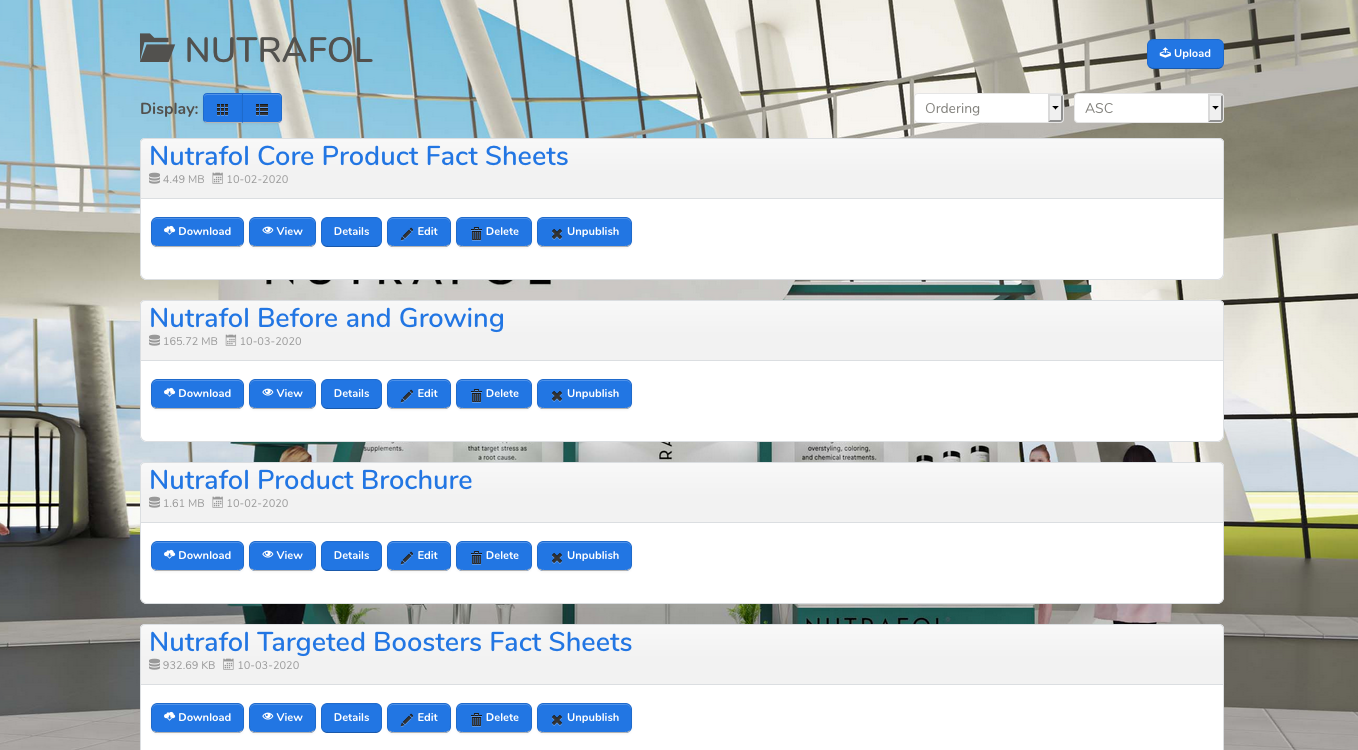Show Details for Core Product Fact Sheets
This screenshot has width=1358, height=750.
coord(351,232)
